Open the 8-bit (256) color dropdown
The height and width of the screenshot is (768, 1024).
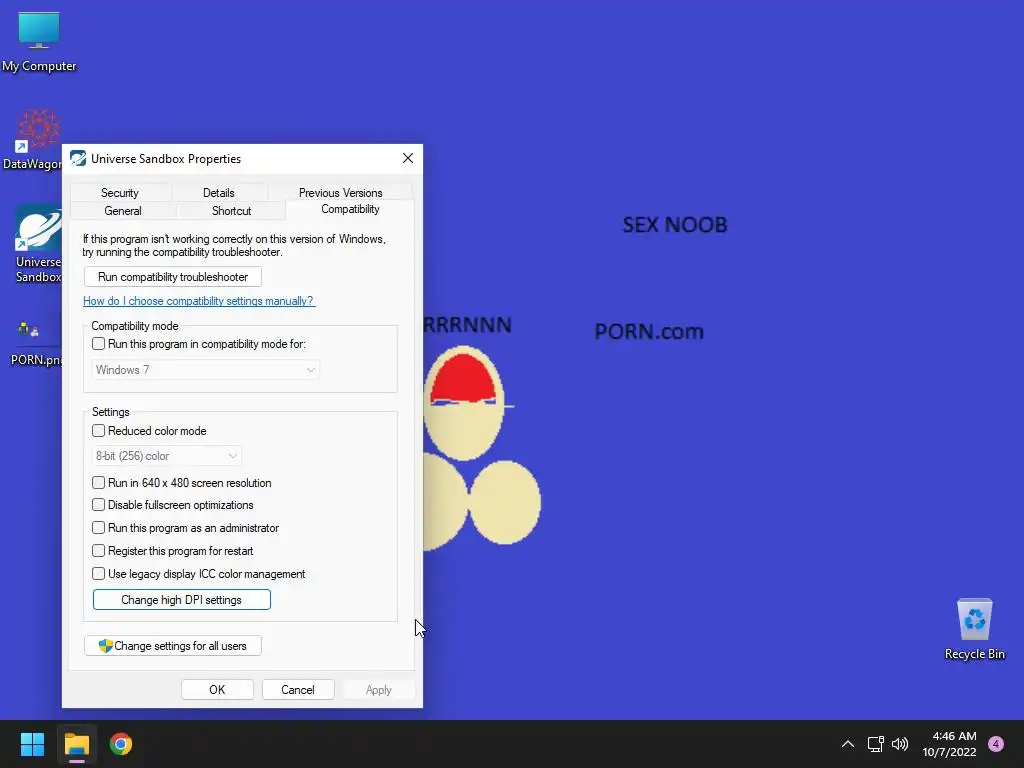coord(167,456)
